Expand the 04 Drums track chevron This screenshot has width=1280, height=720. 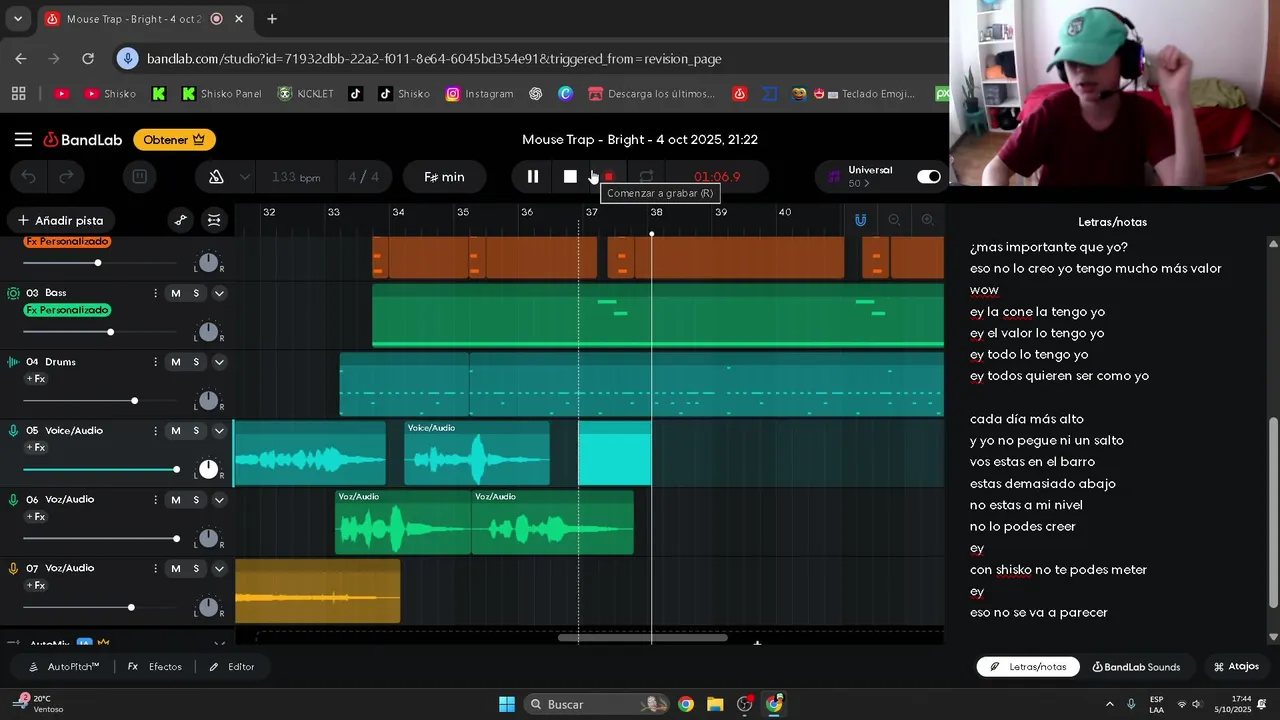pos(219,362)
